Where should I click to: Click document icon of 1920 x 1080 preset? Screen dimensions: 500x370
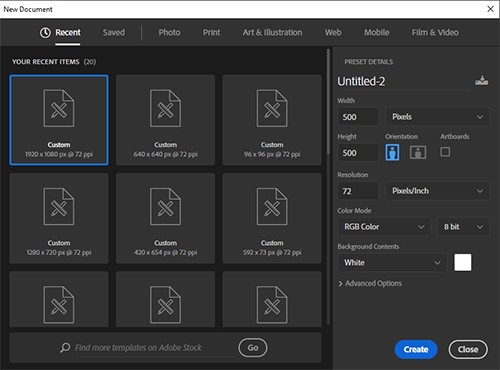coord(59,108)
